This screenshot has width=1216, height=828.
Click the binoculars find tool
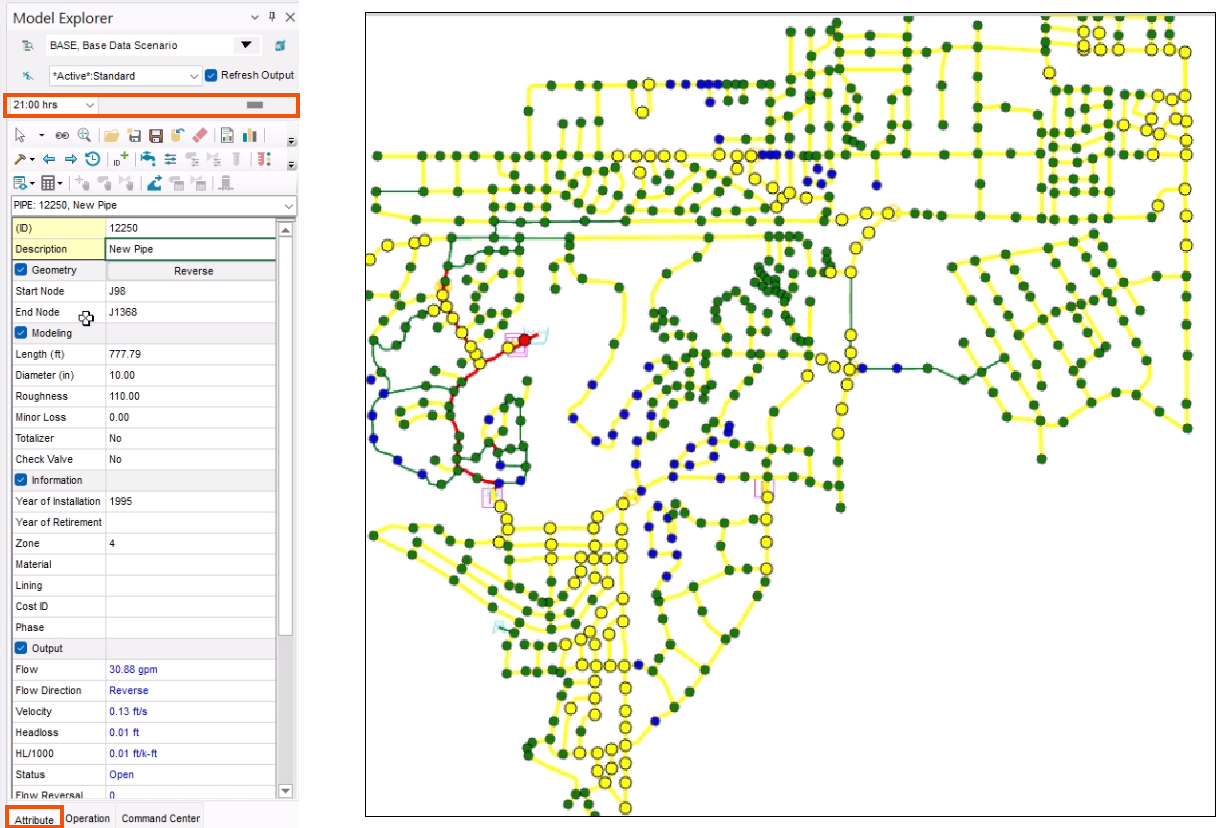pos(62,134)
